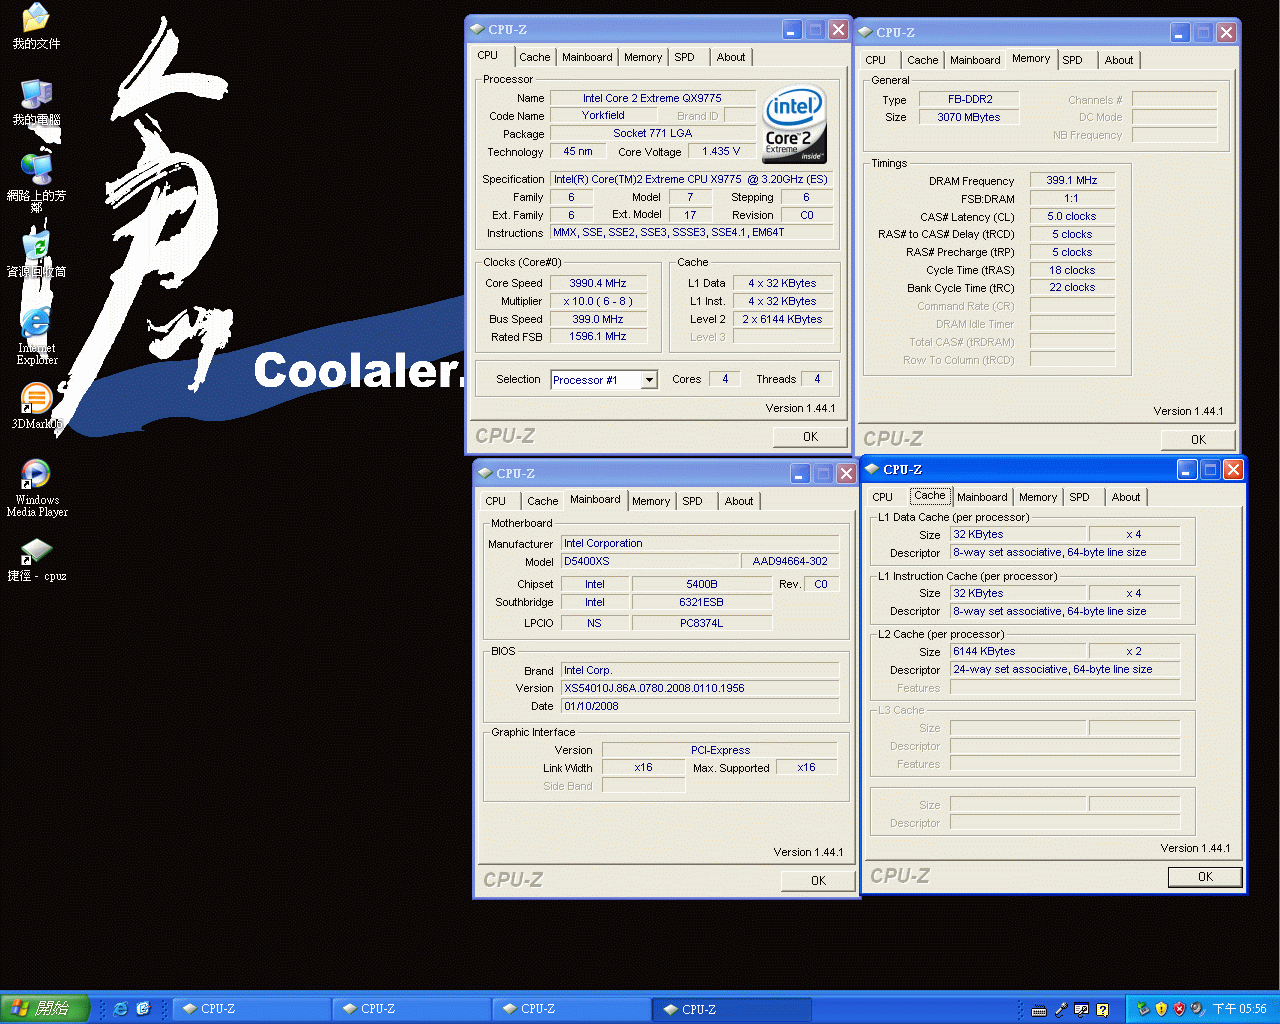
Task: Click the Intel Core 2 Extreme logo
Action: [x=795, y=125]
